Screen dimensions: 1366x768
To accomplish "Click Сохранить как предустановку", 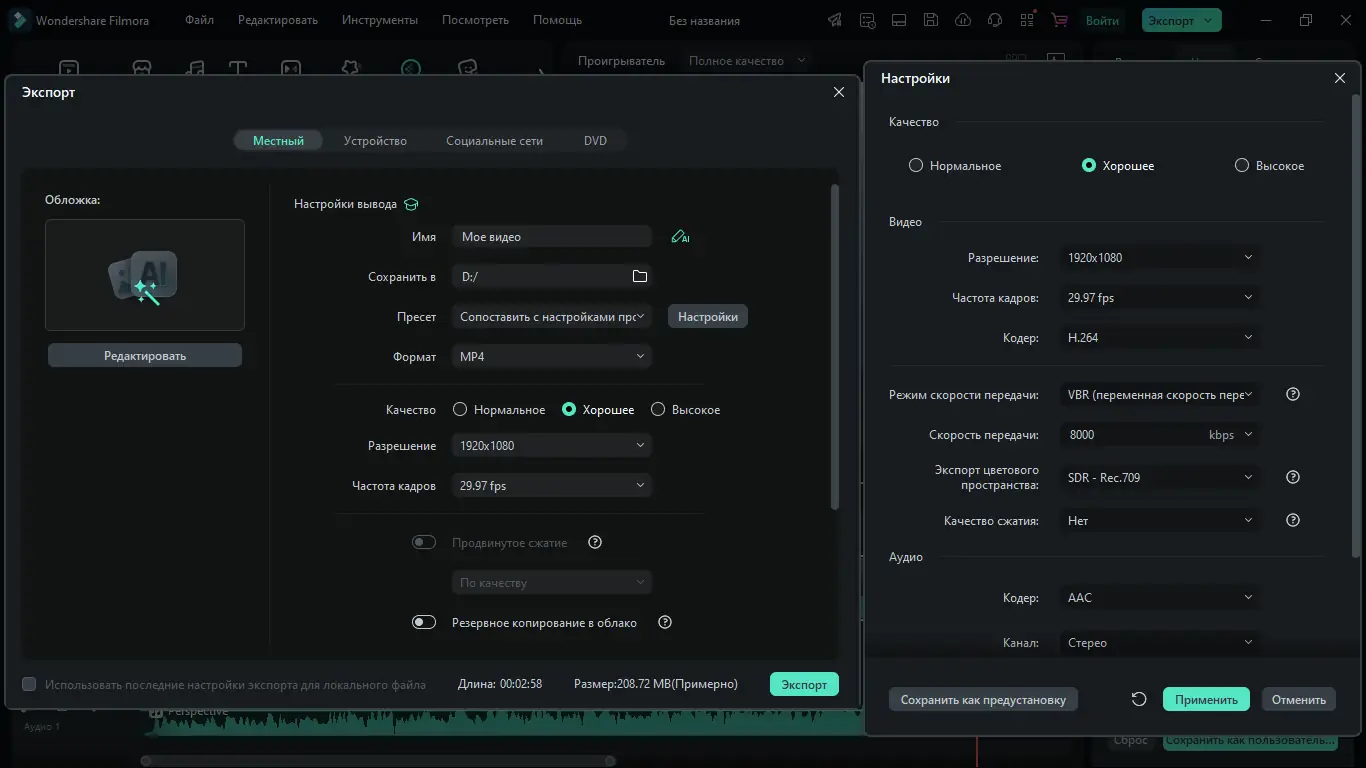I will coord(983,699).
